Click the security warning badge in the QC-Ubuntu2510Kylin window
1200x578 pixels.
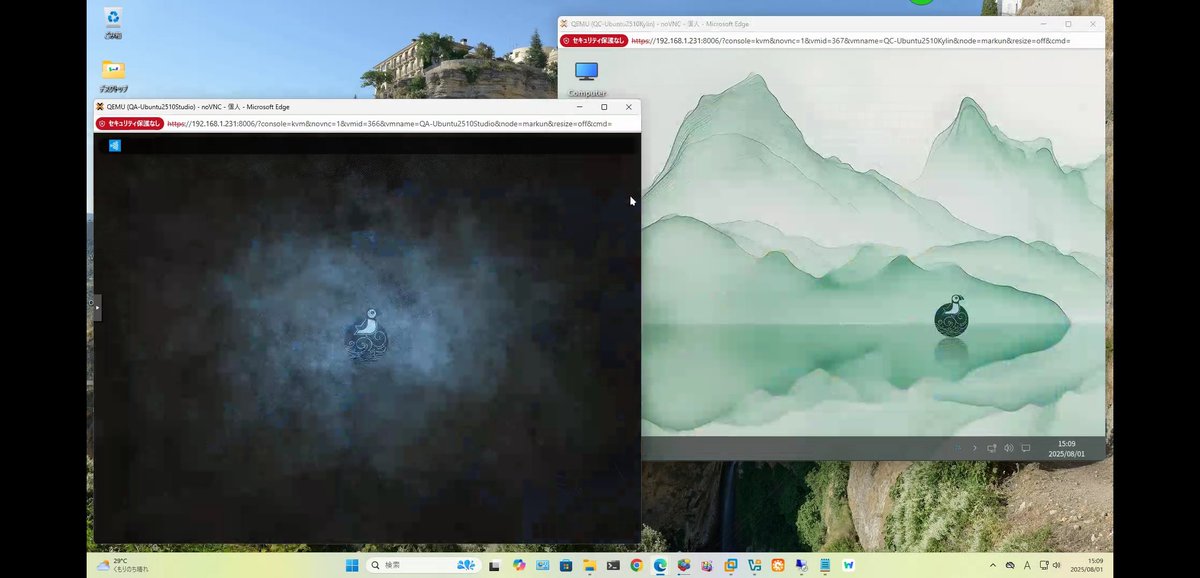(x=594, y=41)
